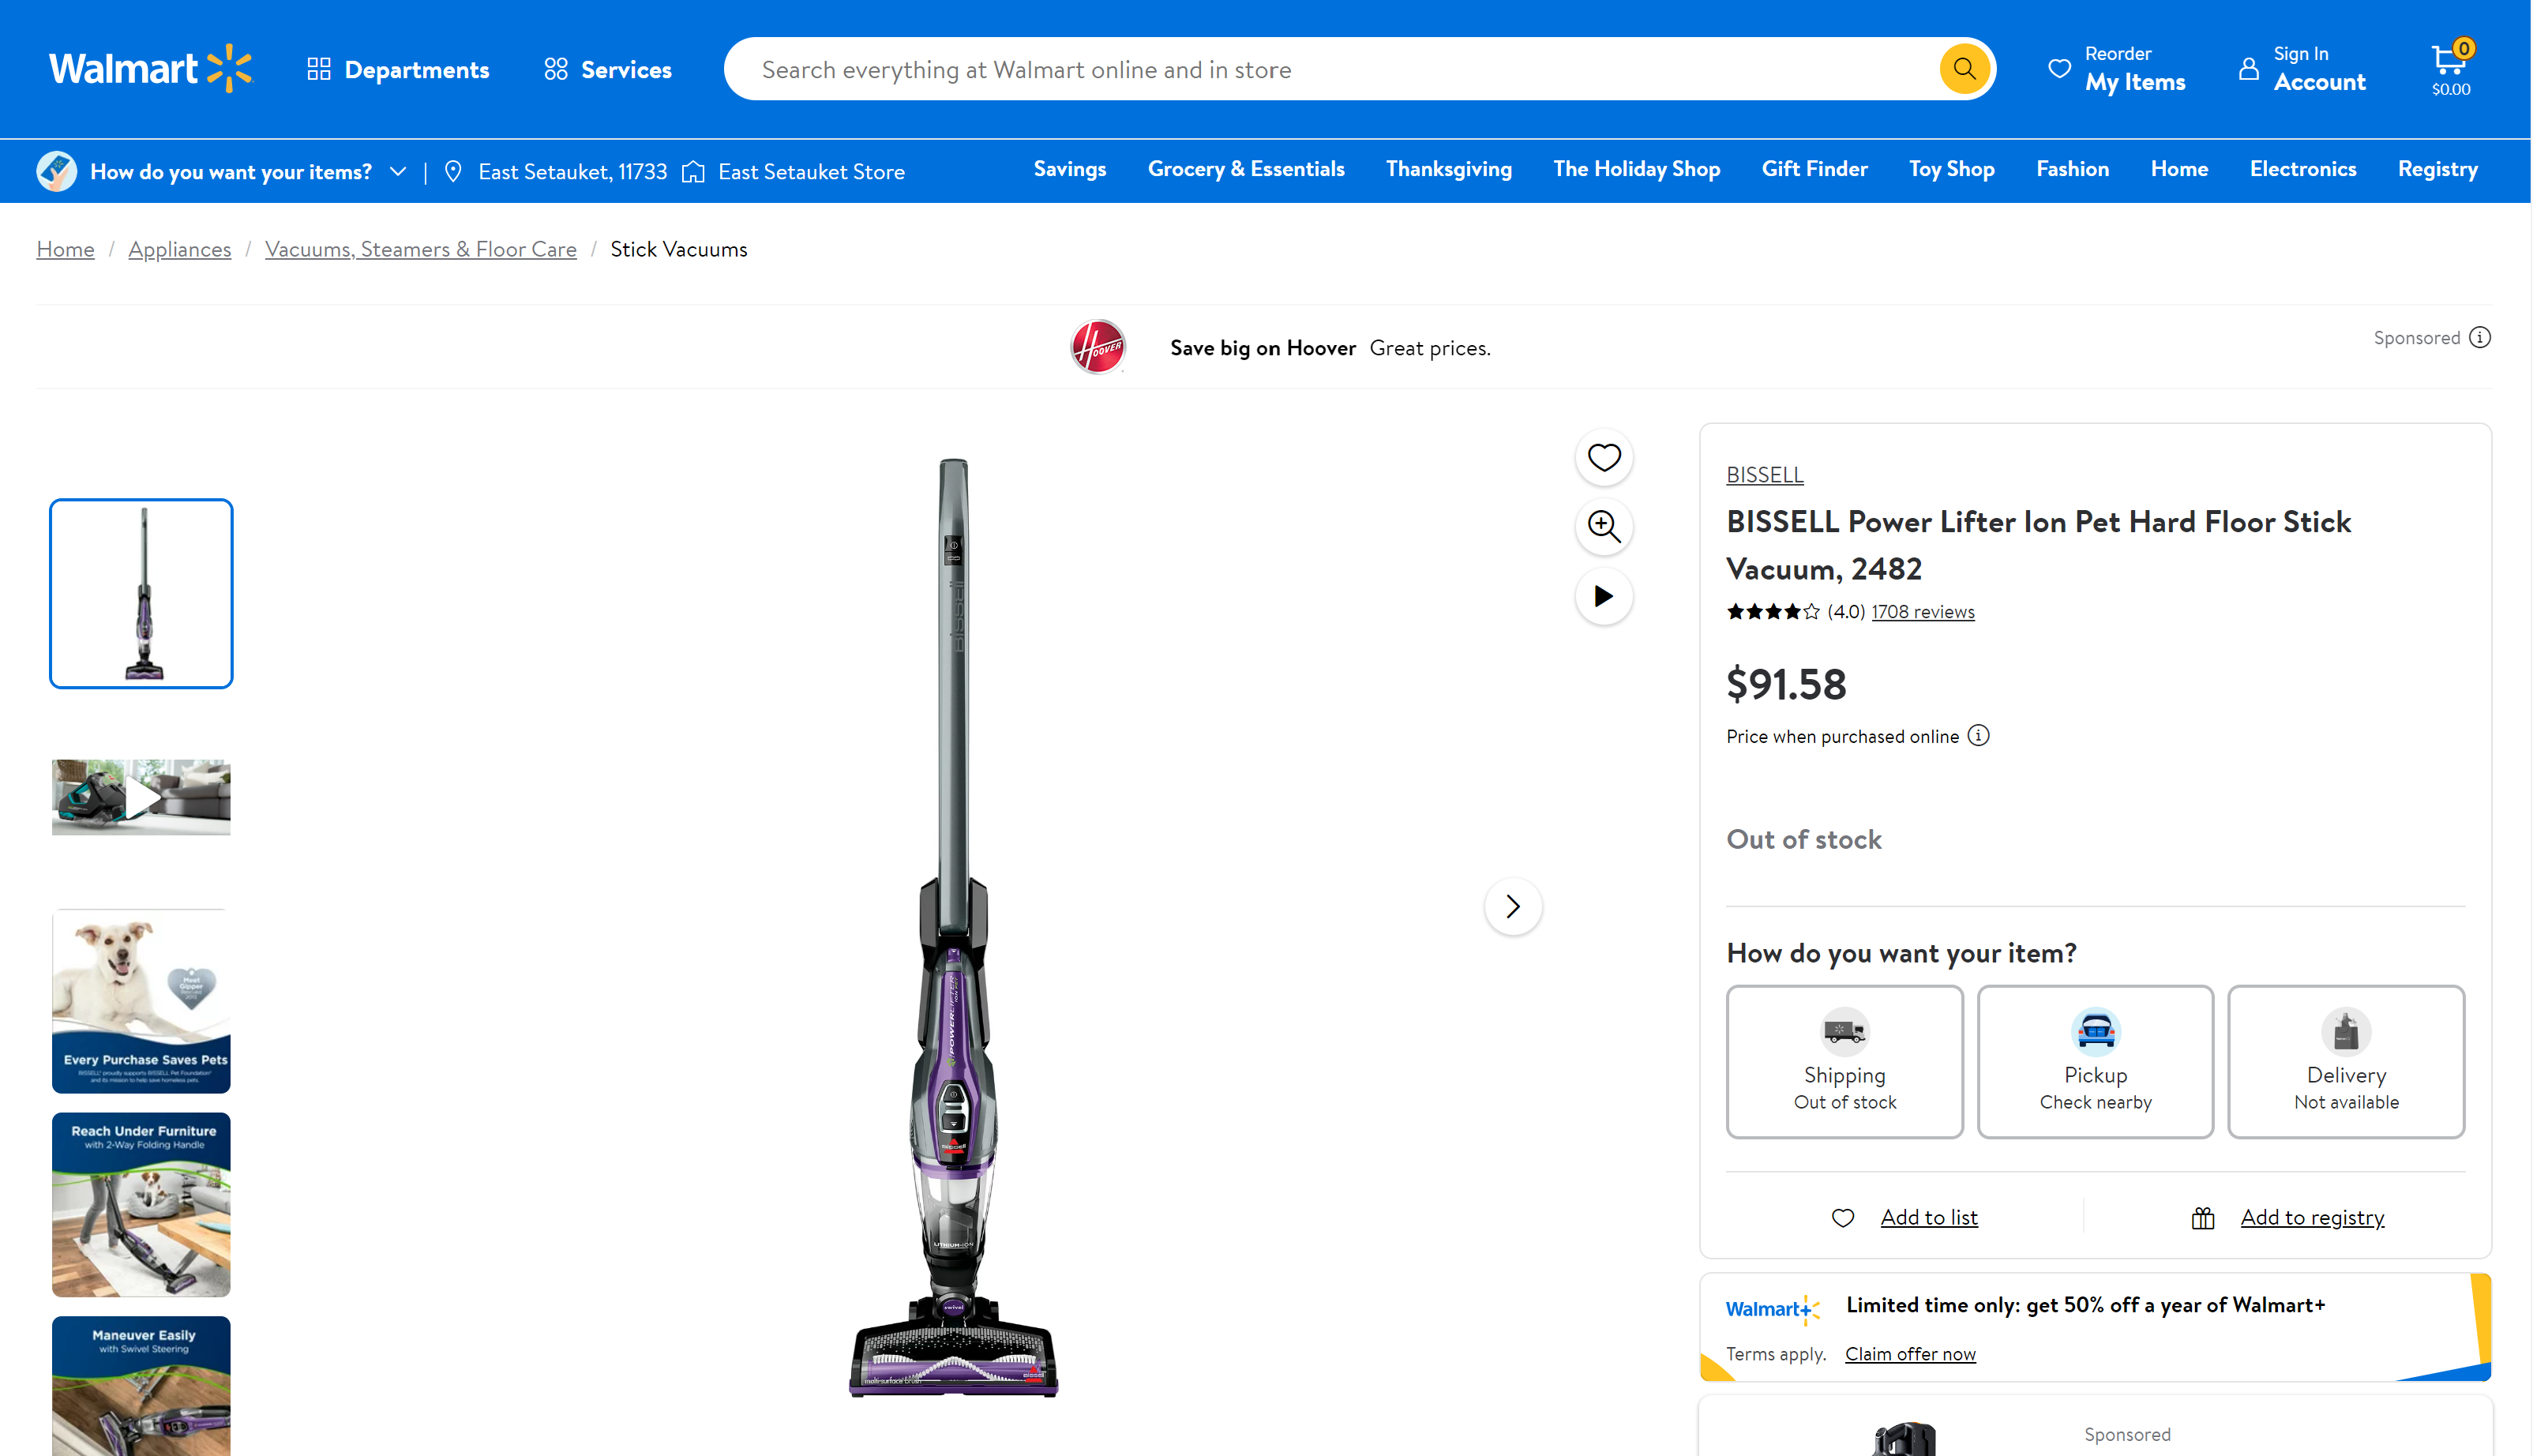This screenshot has height=1456, width=2533.
Task: Open the 1708 reviews link
Action: pyautogui.click(x=1922, y=611)
